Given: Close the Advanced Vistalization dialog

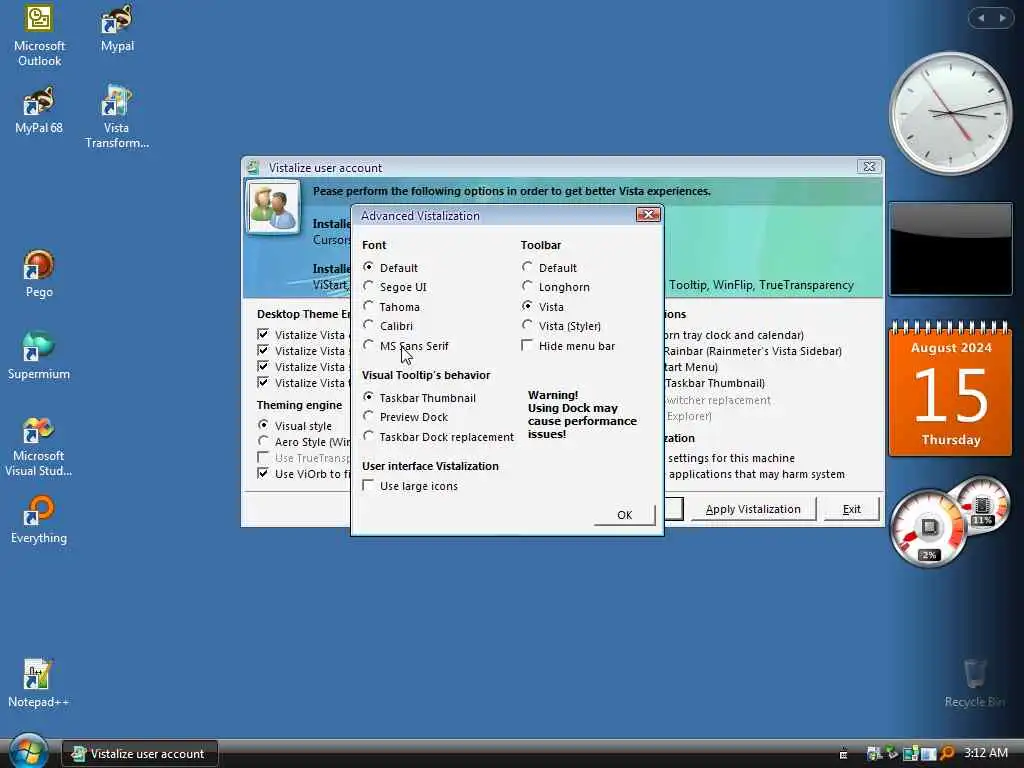Looking at the screenshot, I should point(648,215).
